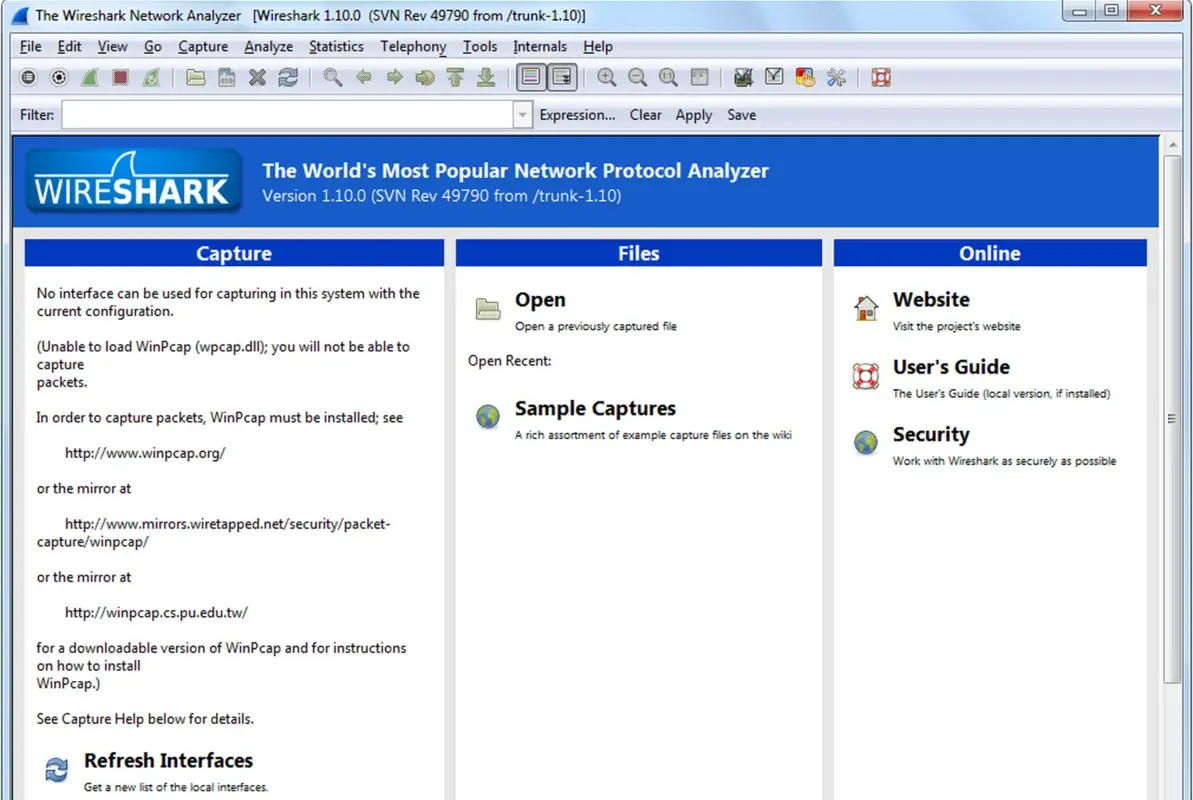Screen dimensions: 1193x800
Task: Start a new live capture
Action: 88,77
